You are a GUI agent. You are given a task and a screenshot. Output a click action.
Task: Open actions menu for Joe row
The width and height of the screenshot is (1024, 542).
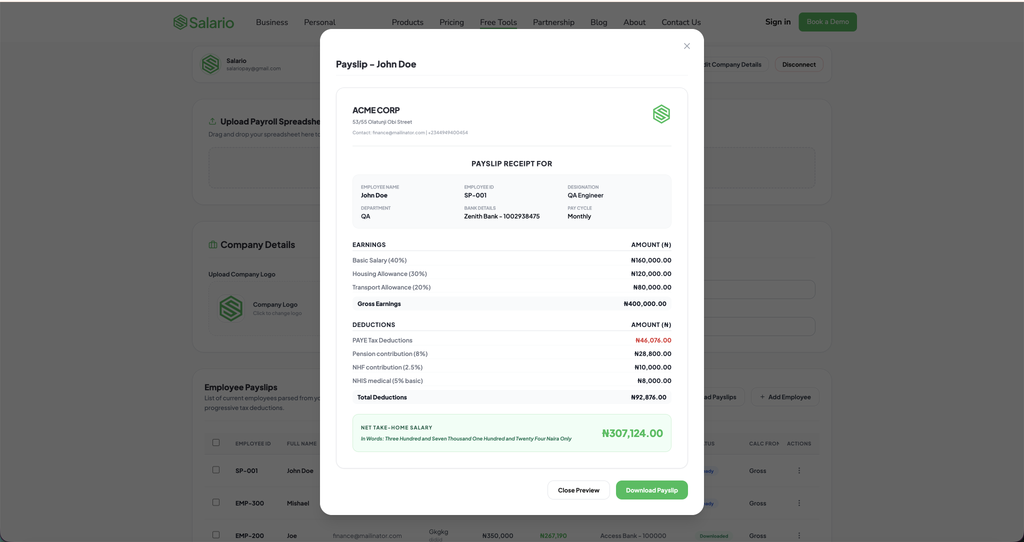[x=799, y=535]
